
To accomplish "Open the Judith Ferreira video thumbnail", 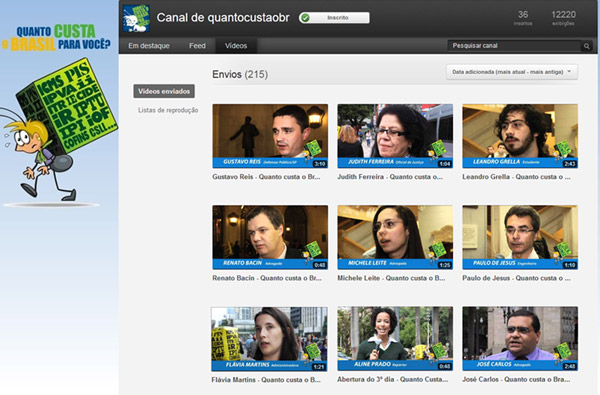I will pyautogui.click(x=395, y=136).
